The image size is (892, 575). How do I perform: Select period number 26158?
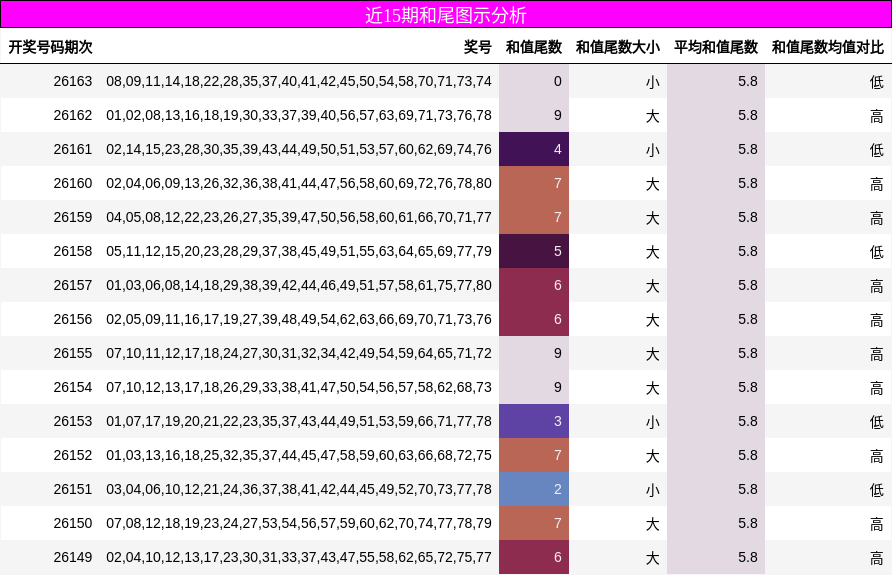[73, 251]
